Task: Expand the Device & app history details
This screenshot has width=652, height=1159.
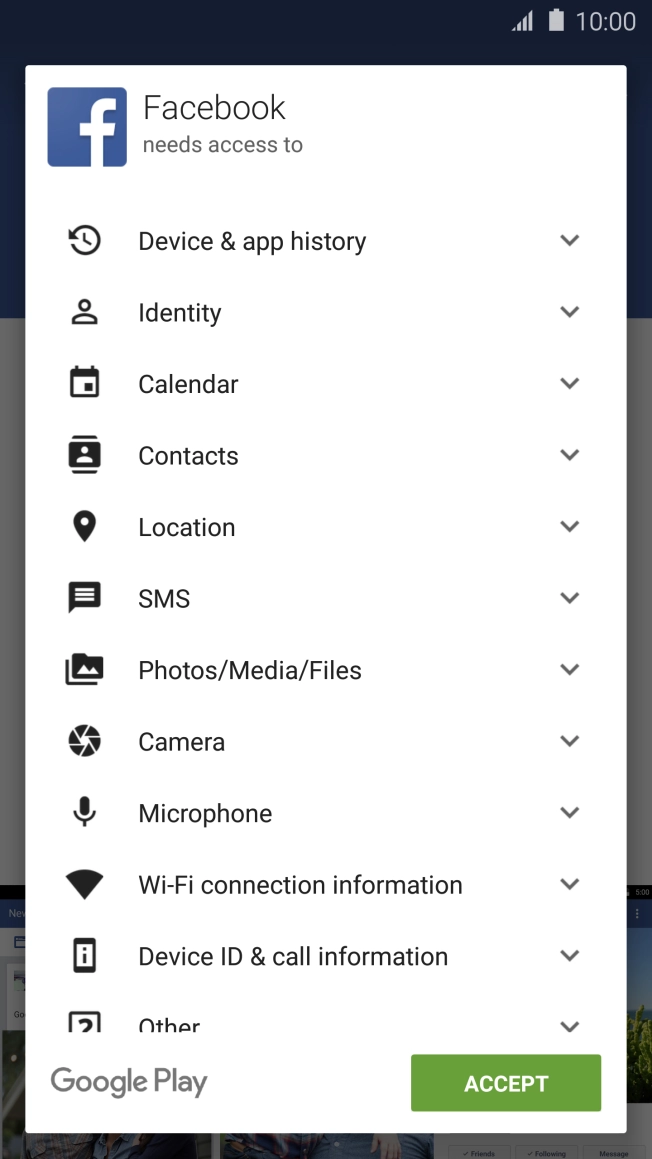Action: 569,240
